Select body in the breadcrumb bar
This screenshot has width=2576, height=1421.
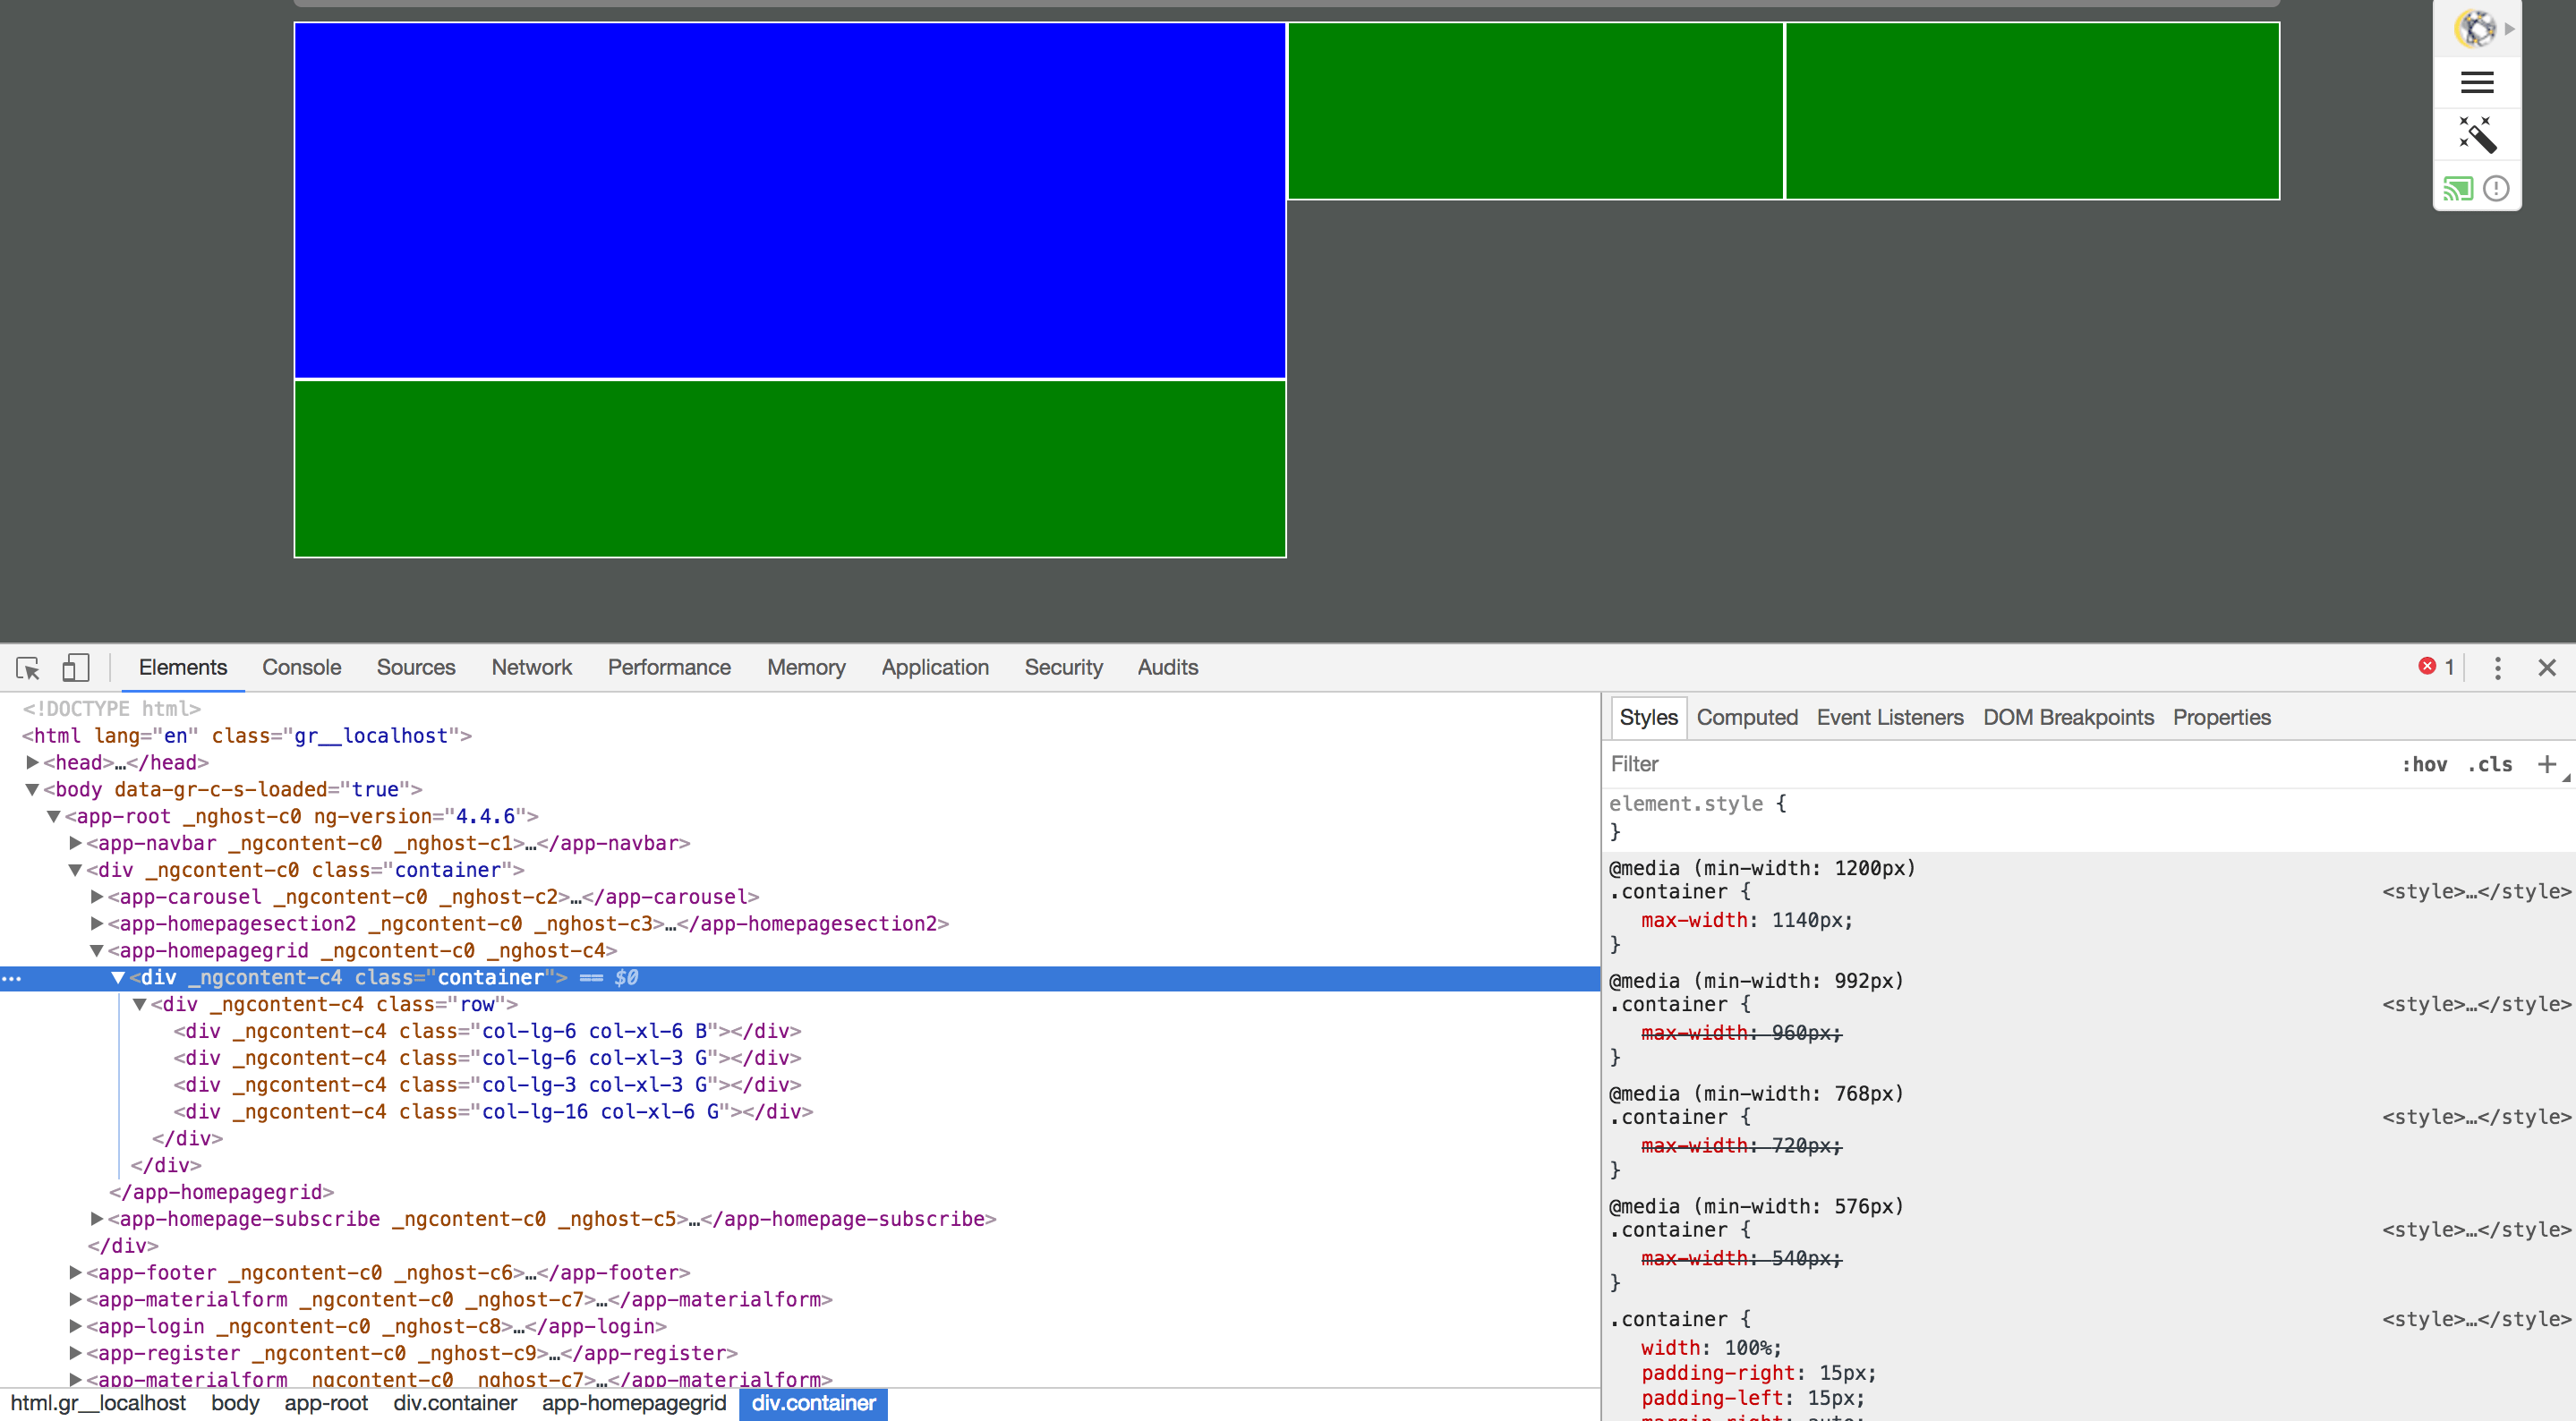[x=235, y=1403]
